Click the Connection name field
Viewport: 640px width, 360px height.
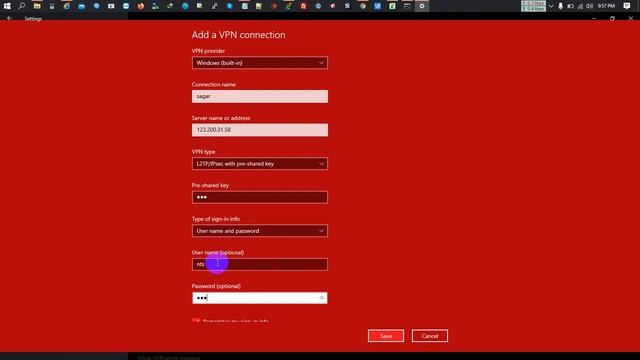[x=260, y=96]
